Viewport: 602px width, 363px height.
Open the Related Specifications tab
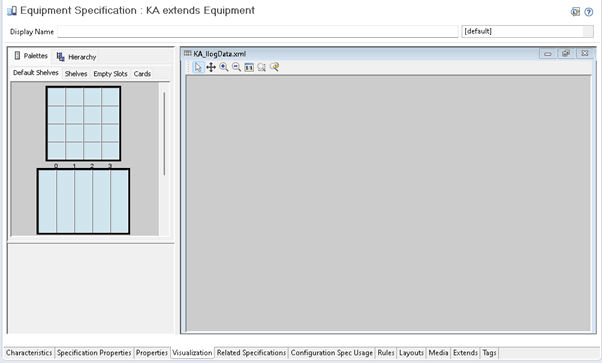[251, 353]
